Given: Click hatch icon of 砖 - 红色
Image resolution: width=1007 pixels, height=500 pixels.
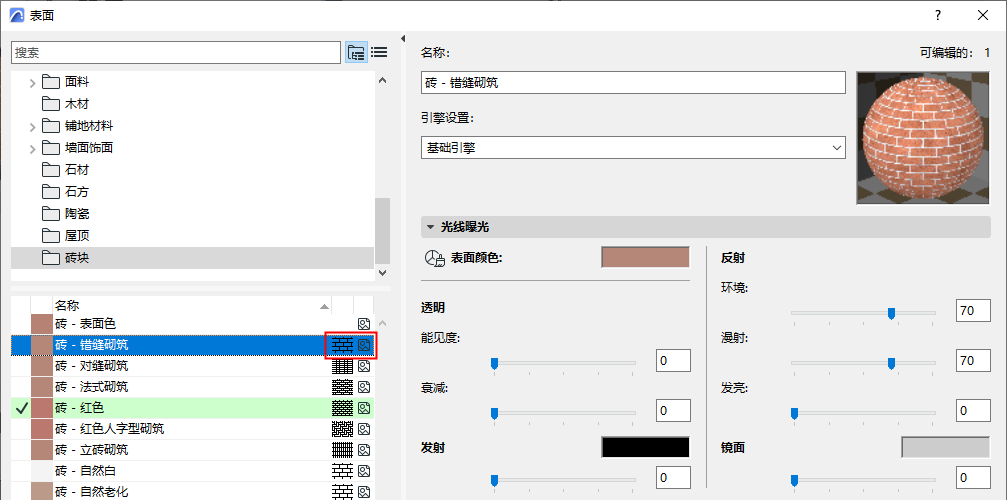Looking at the screenshot, I should coord(342,408).
